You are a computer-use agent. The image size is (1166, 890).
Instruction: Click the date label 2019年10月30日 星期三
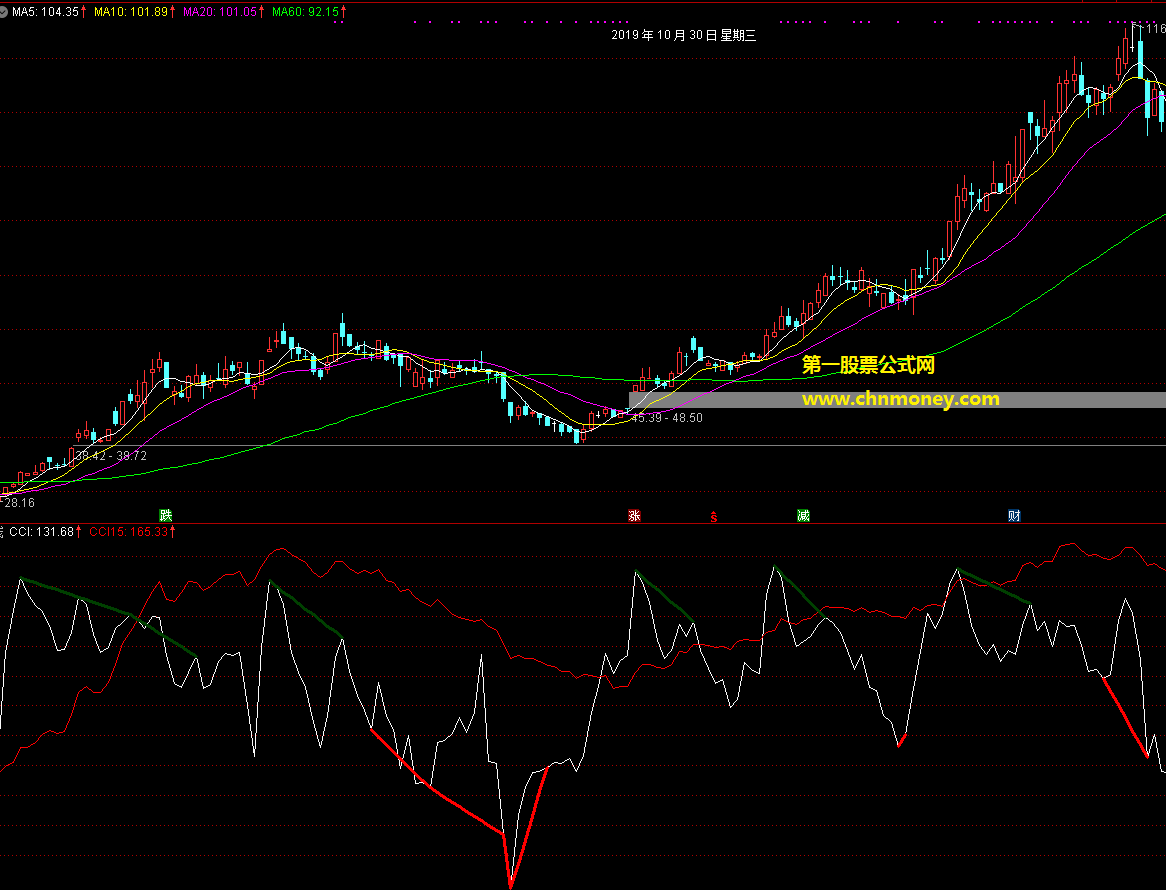click(x=683, y=35)
